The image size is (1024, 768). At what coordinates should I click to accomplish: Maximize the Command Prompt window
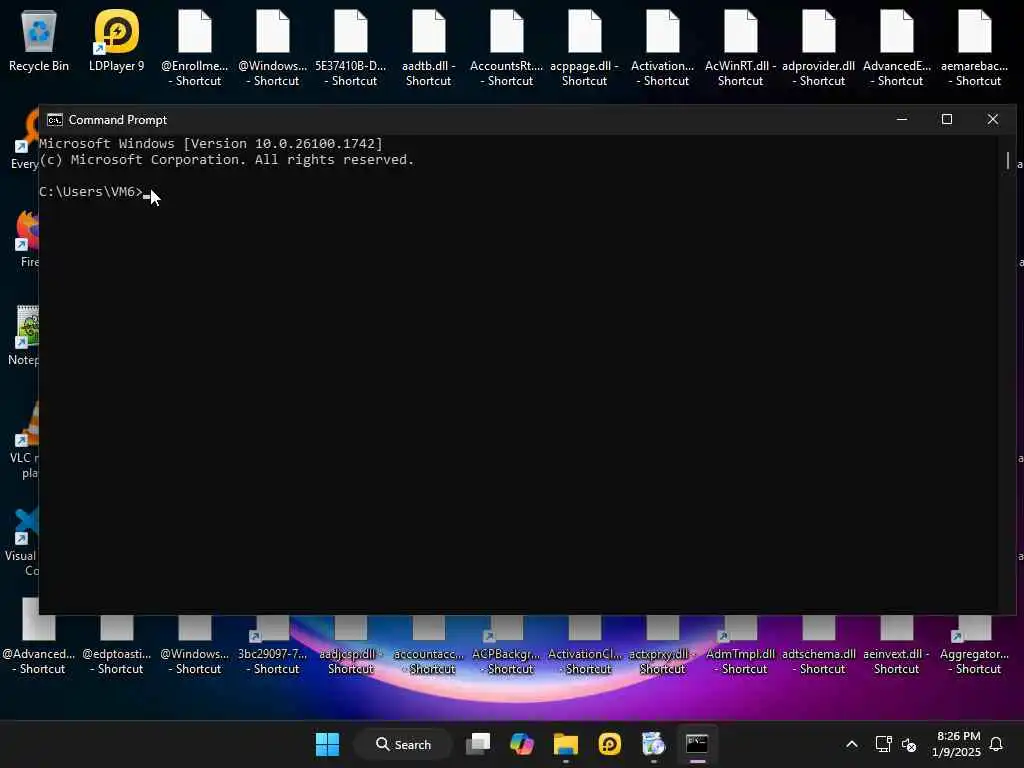(947, 120)
